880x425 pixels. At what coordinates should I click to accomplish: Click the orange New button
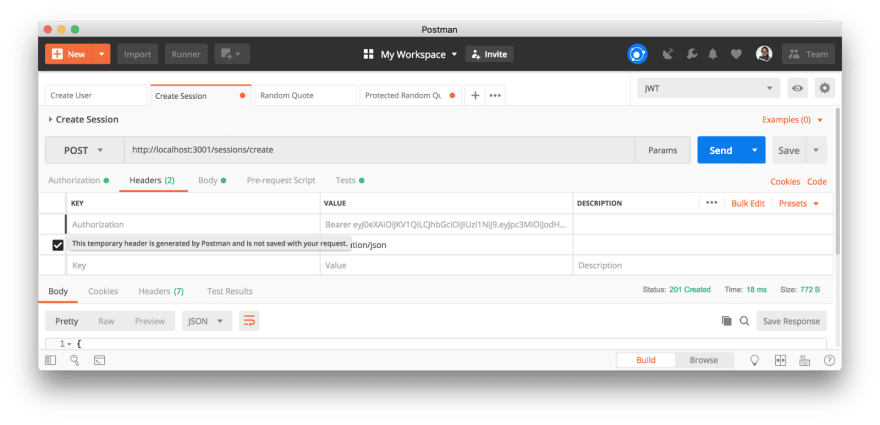point(68,54)
